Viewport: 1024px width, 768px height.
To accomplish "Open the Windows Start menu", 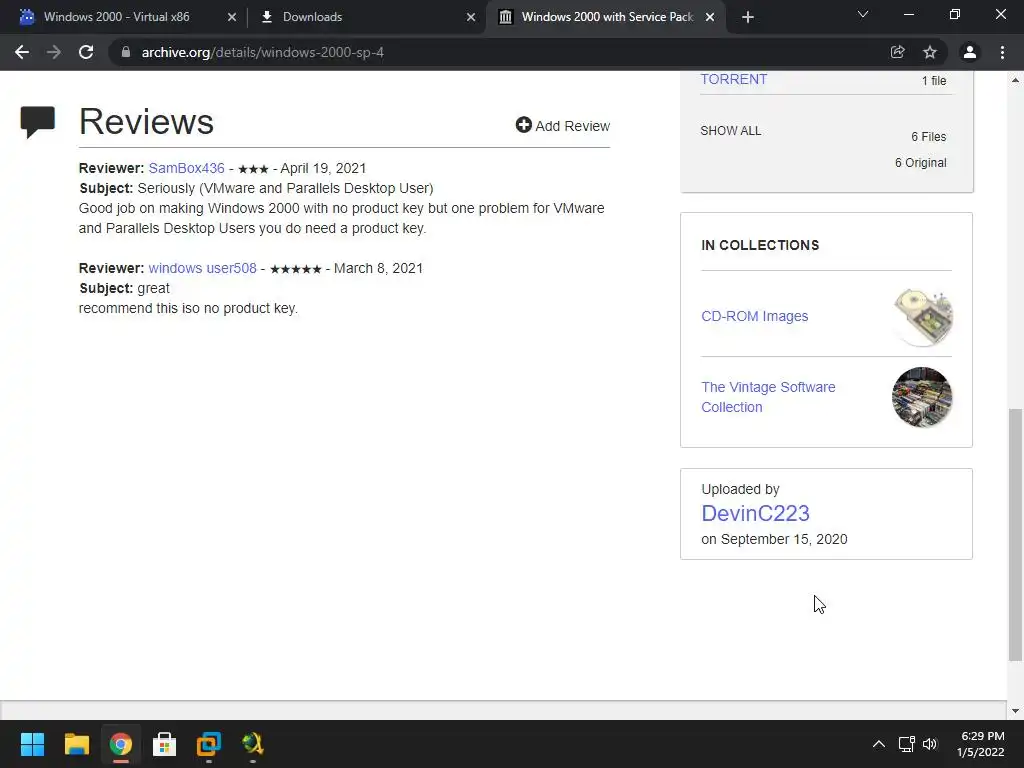I will click(x=32, y=744).
